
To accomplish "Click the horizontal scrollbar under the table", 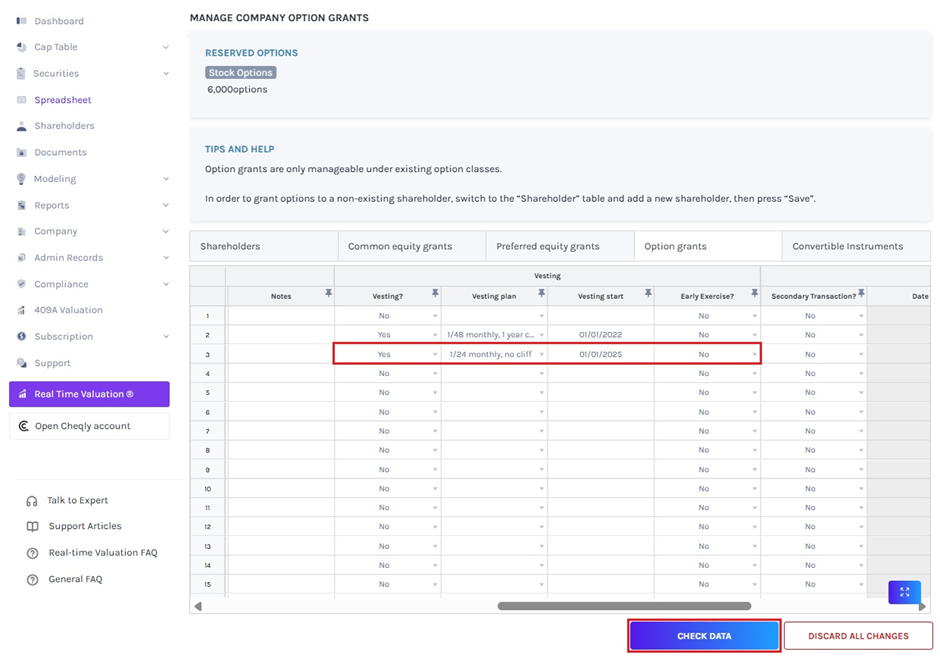I will pos(624,606).
